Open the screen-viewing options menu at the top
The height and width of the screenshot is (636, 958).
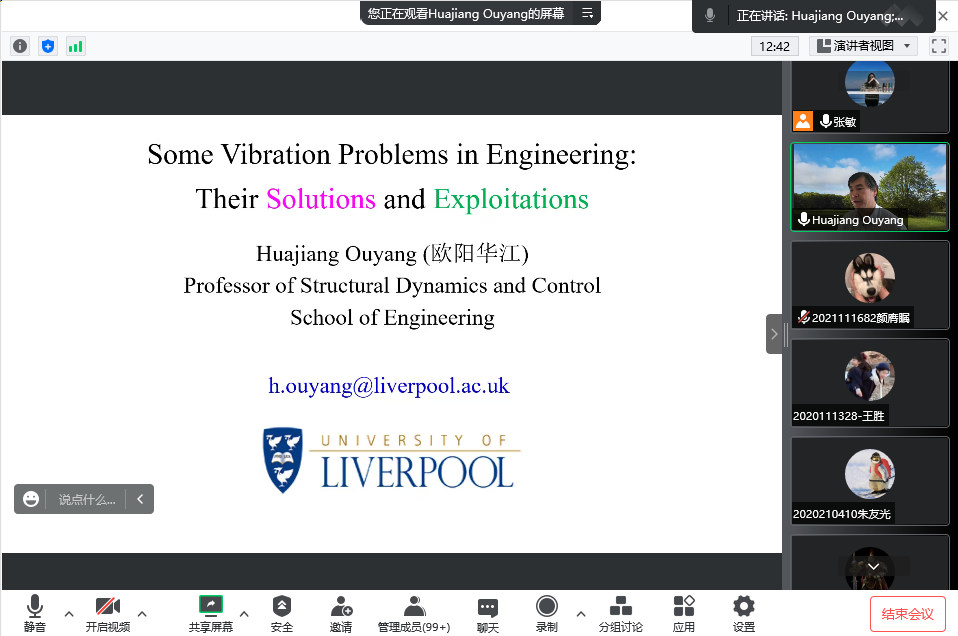[588, 13]
